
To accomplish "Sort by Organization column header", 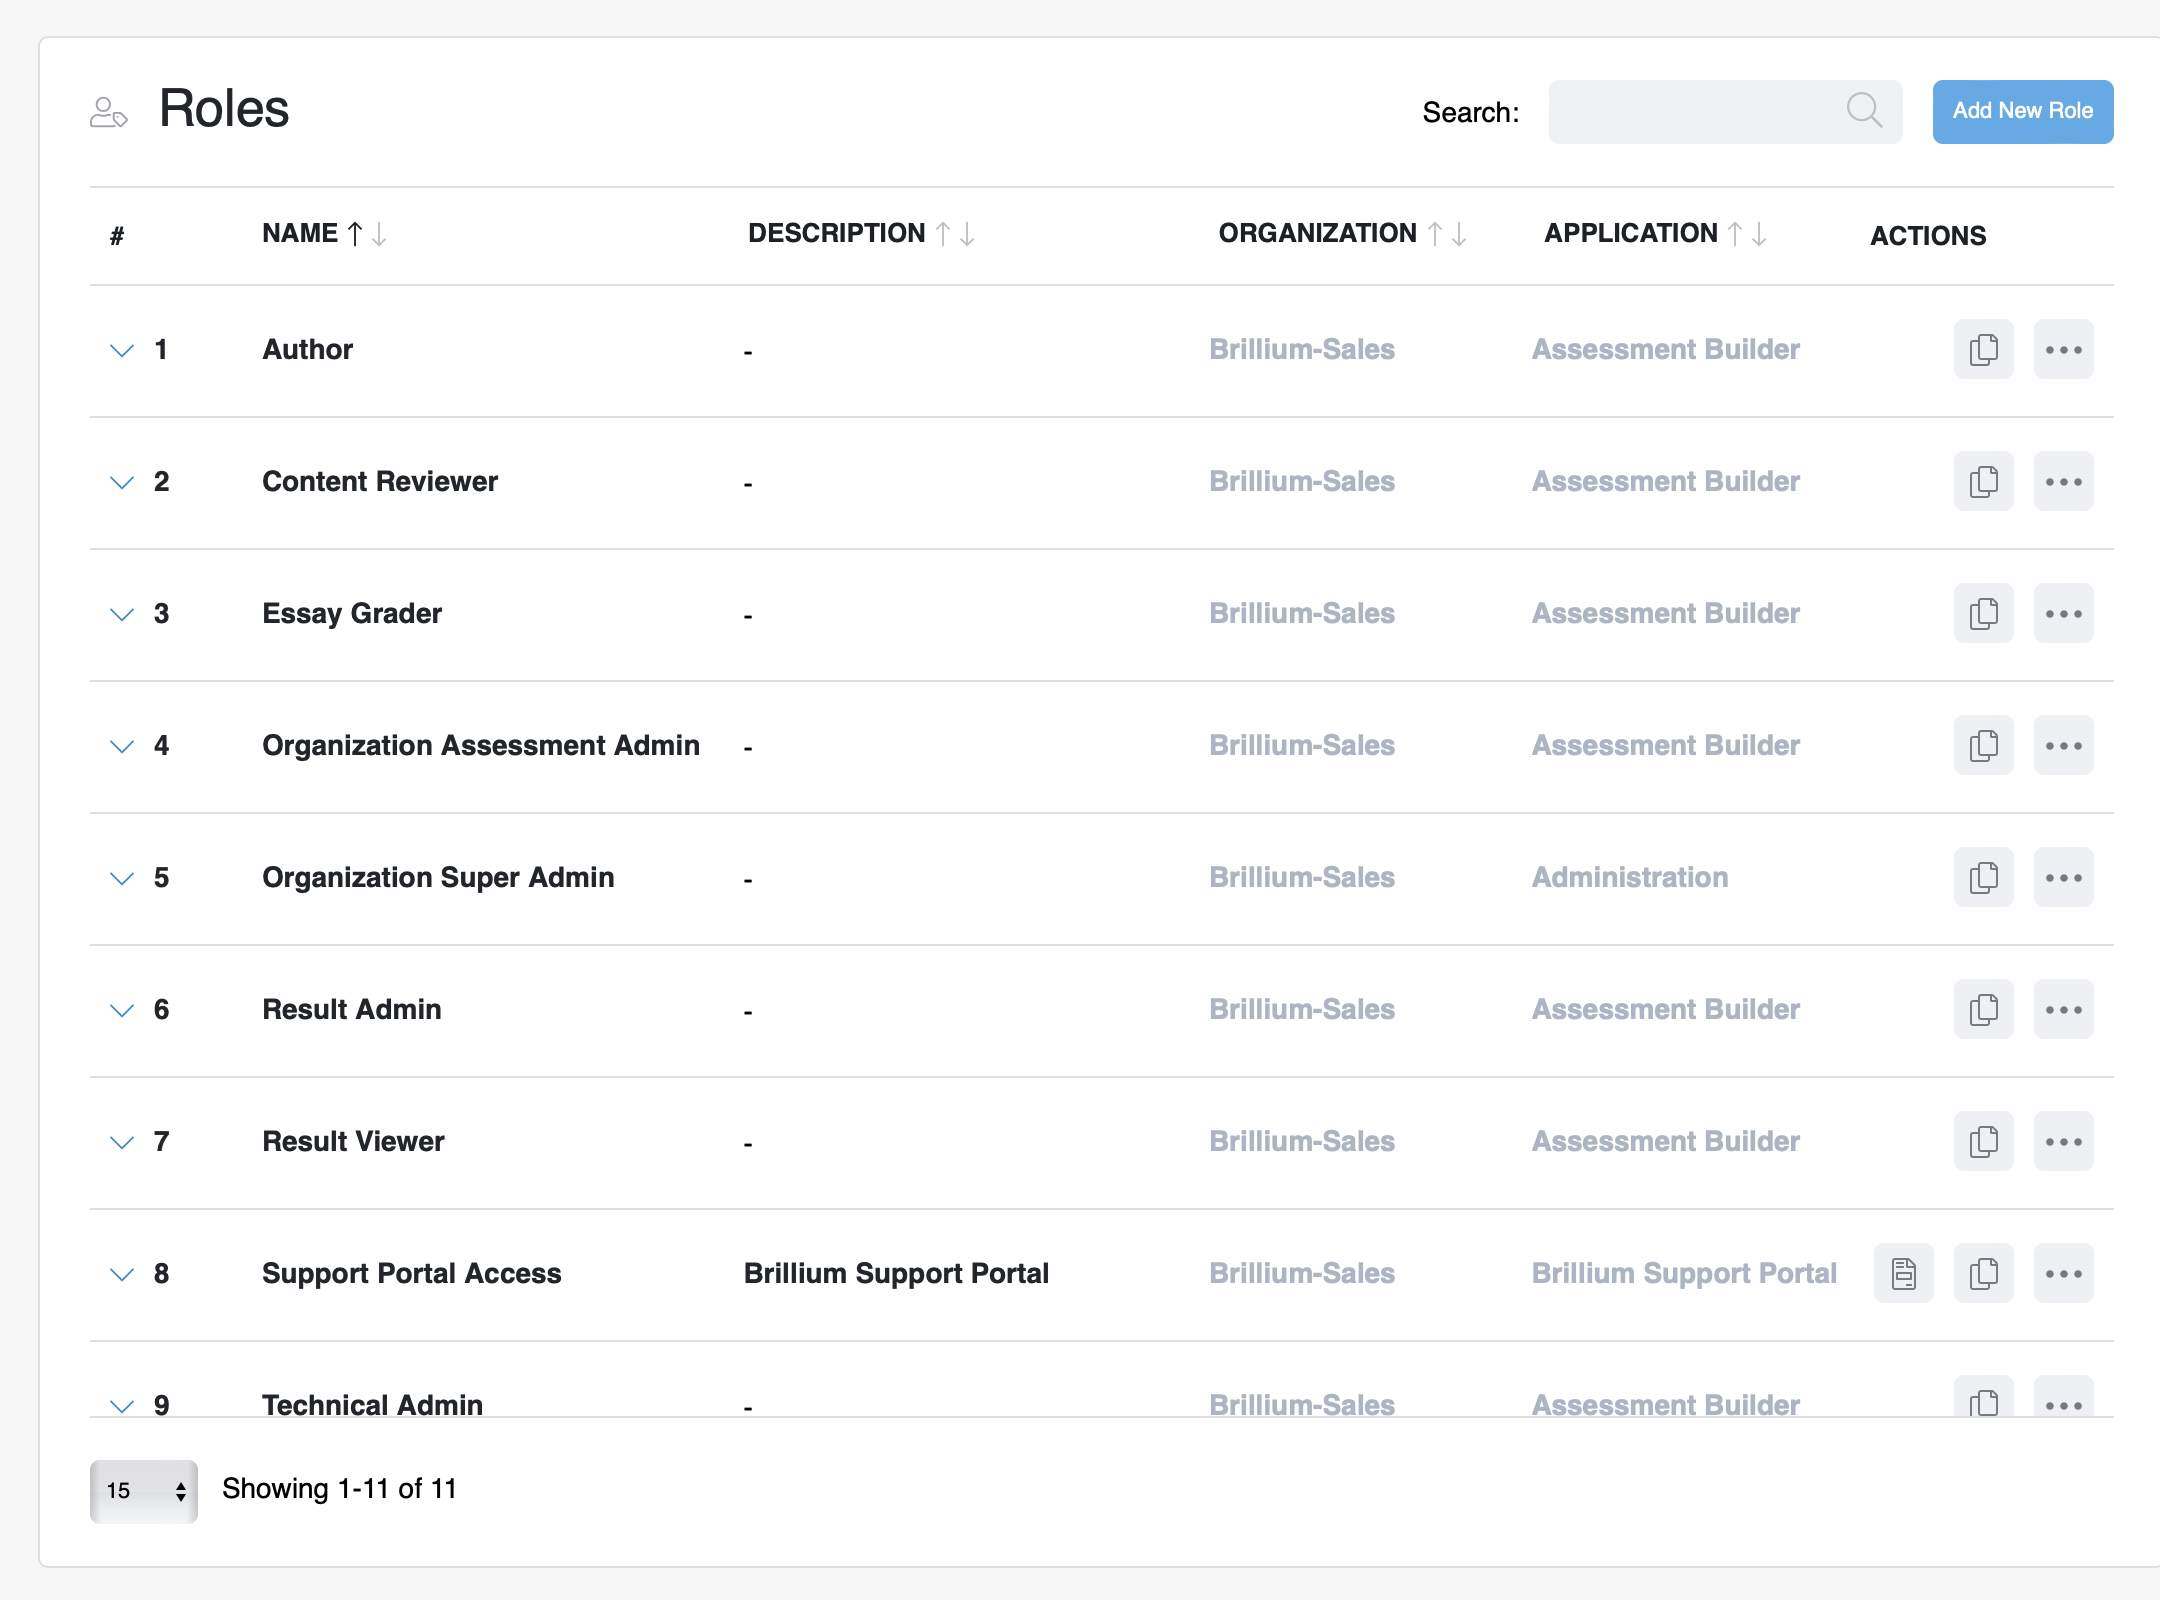I will click(x=1316, y=234).
